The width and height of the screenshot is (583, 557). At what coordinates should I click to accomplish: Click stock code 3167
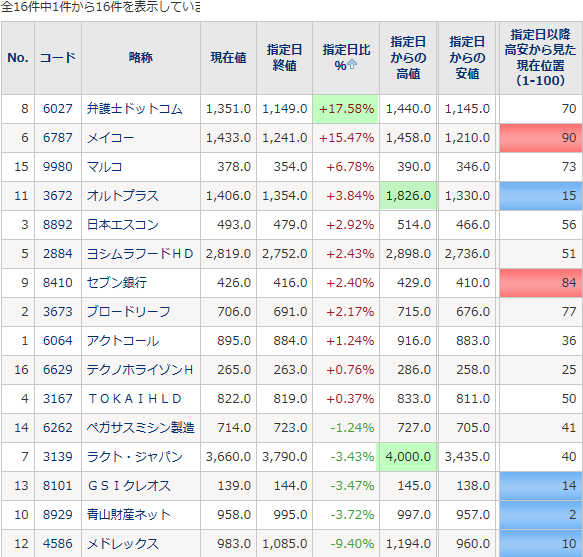point(58,399)
